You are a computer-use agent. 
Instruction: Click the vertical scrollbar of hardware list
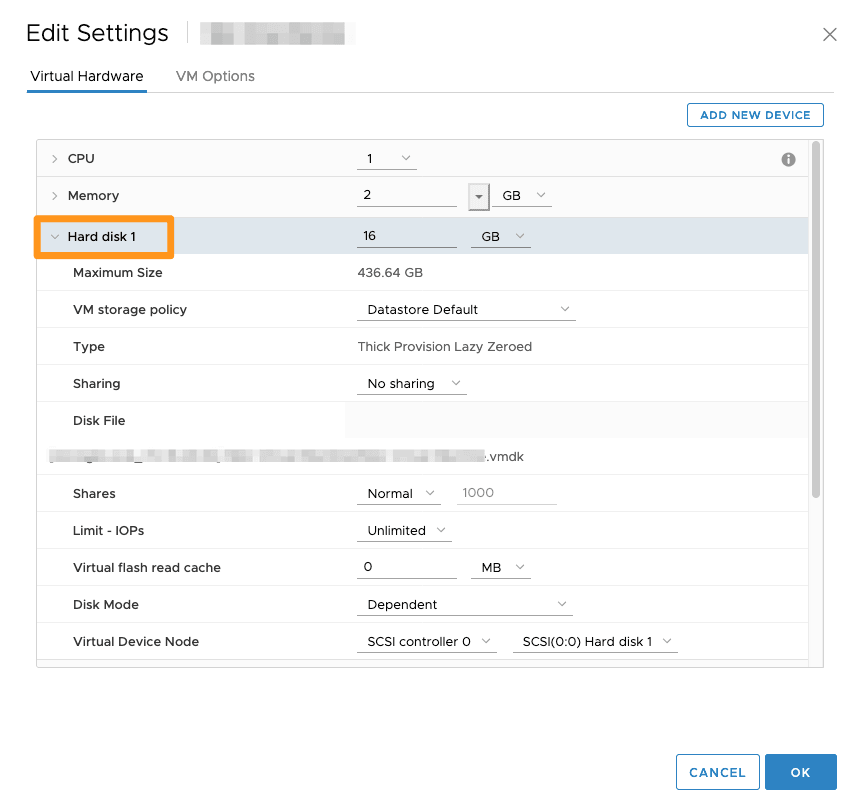tap(816, 319)
